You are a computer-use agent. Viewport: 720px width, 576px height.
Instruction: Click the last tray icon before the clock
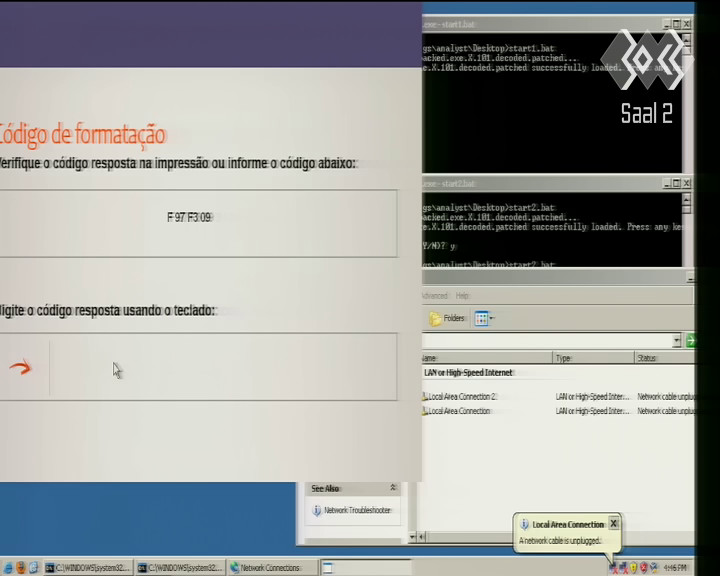[x=654, y=568]
